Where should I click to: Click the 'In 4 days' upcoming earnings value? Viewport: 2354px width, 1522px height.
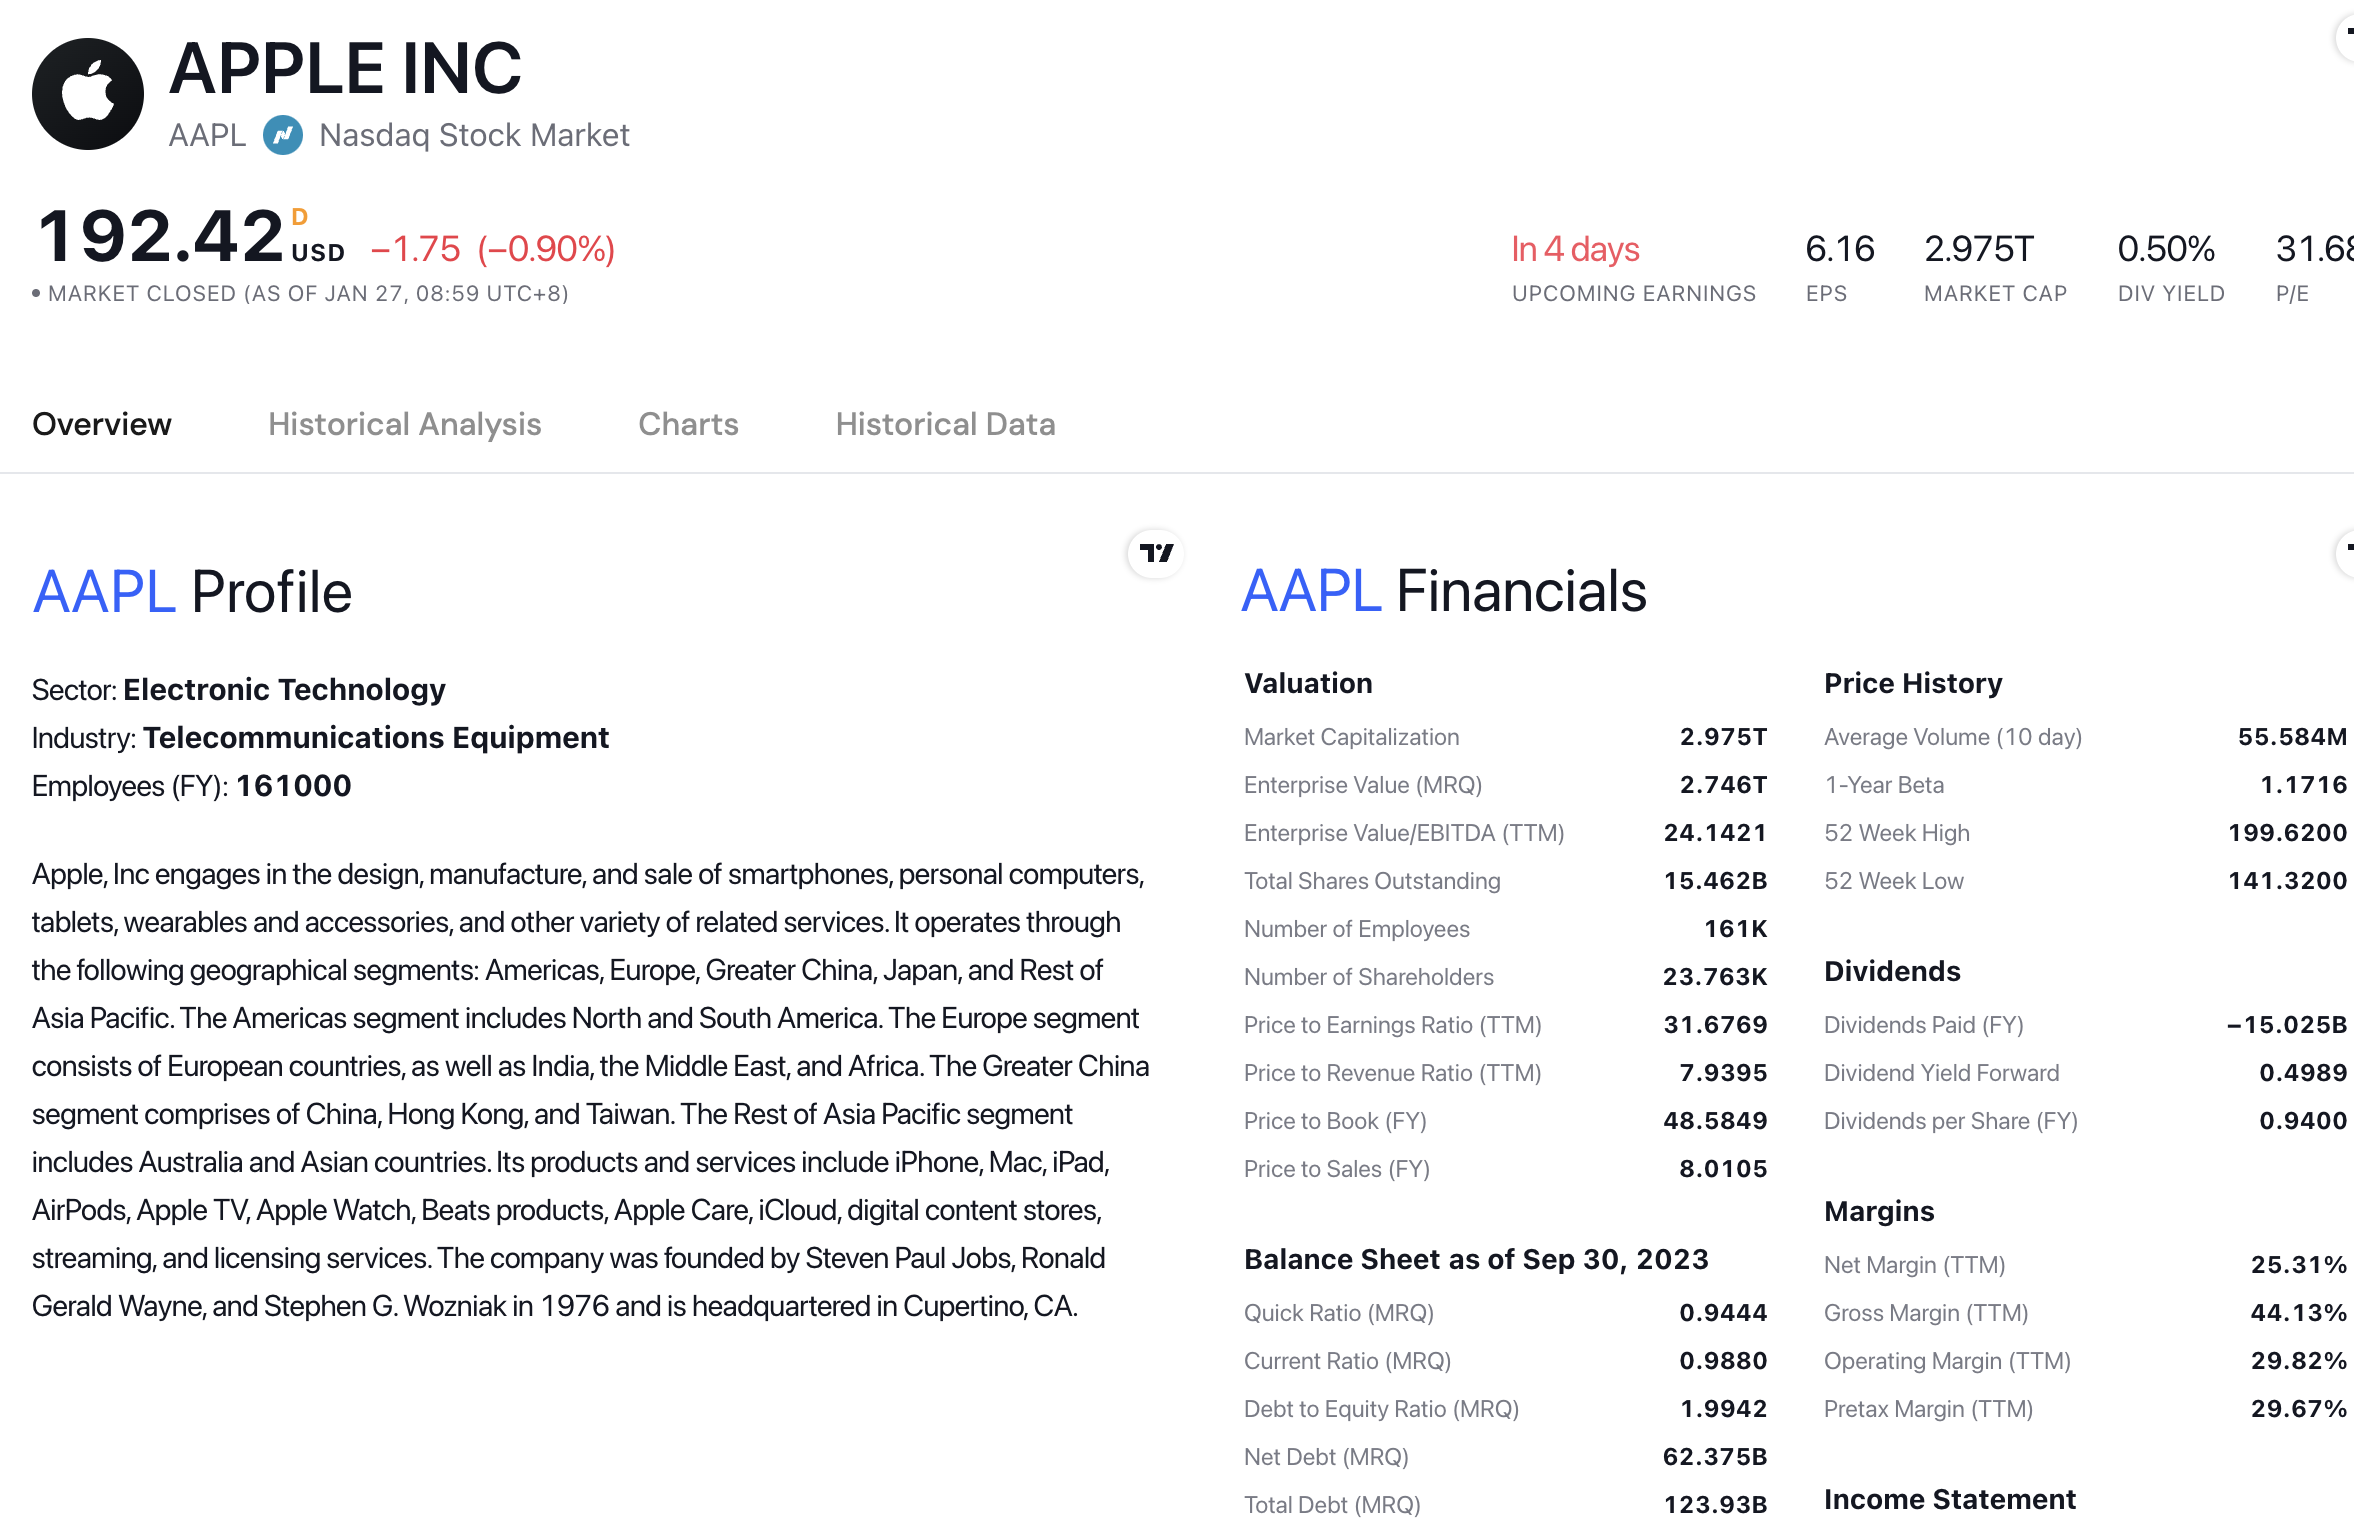1575,249
